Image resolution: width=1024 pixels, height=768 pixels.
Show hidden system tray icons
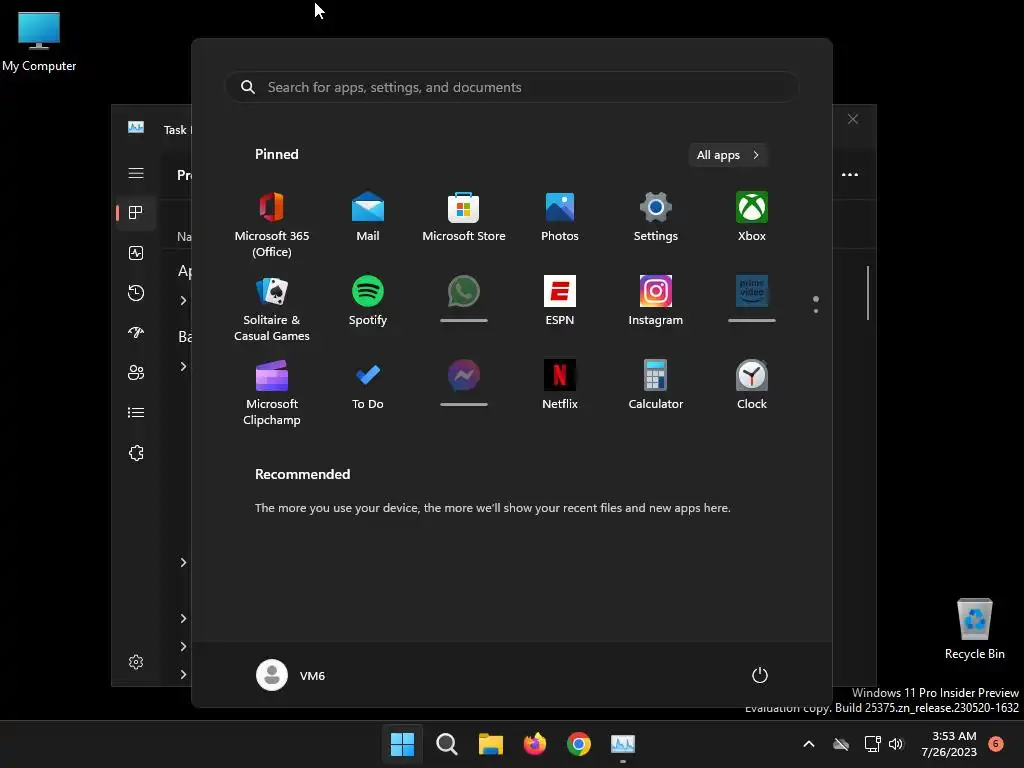pos(808,744)
